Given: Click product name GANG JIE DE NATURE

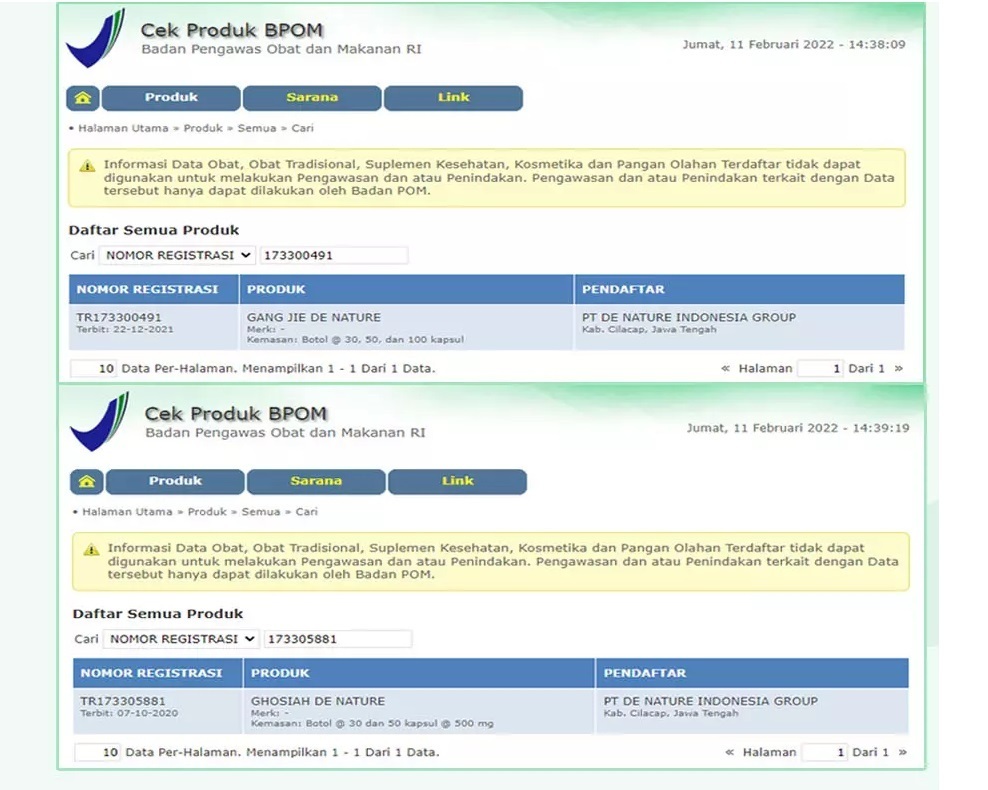Looking at the screenshot, I should (314, 318).
